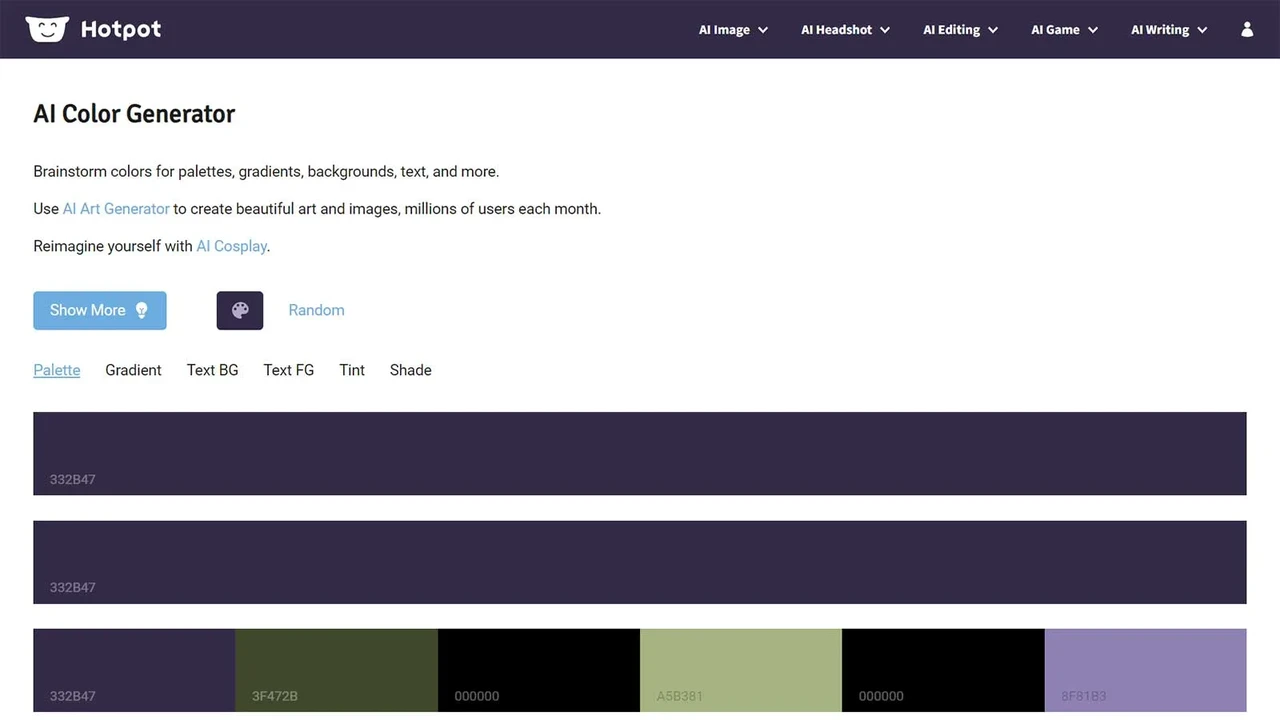Expand the AI Headshot dropdown menu
This screenshot has height=720, width=1280.
[845, 30]
